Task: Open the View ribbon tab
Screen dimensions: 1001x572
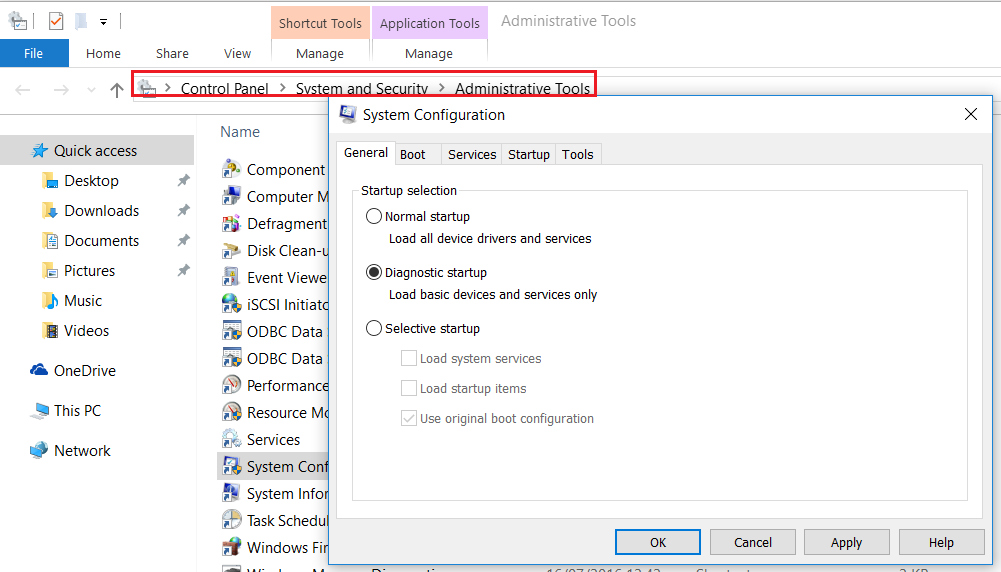Action: 237,53
